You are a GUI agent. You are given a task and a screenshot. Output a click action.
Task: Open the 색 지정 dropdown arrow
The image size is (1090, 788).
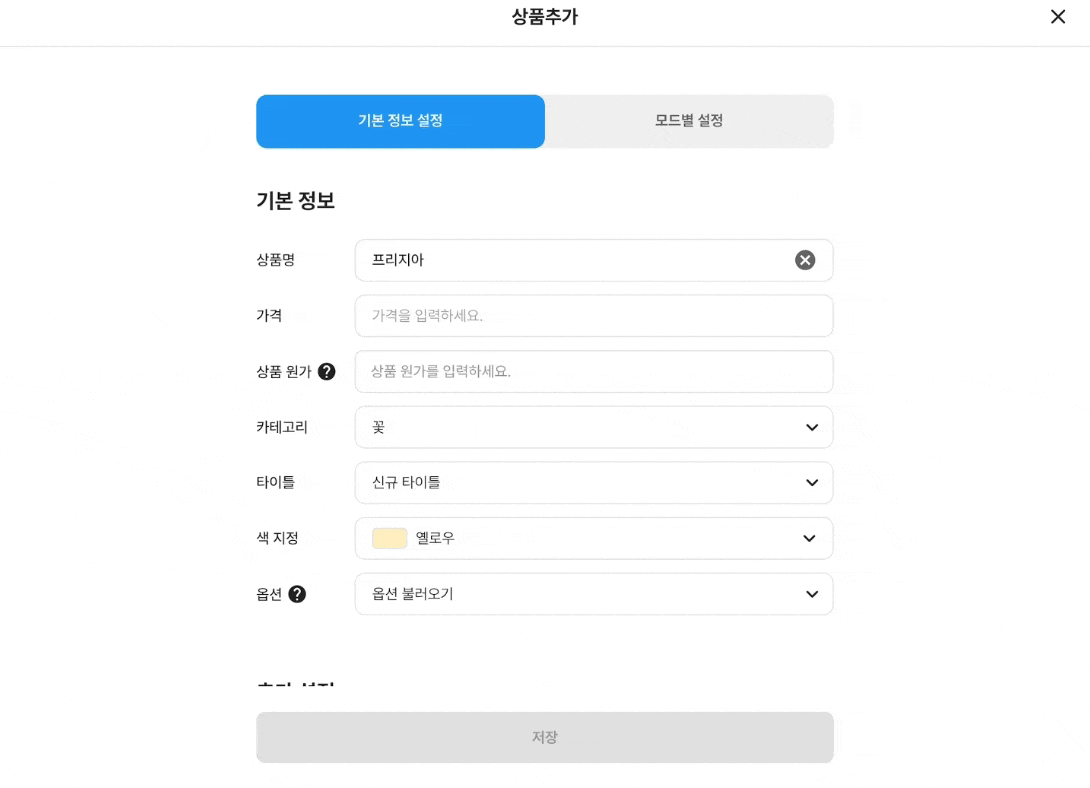tap(809, 539)
